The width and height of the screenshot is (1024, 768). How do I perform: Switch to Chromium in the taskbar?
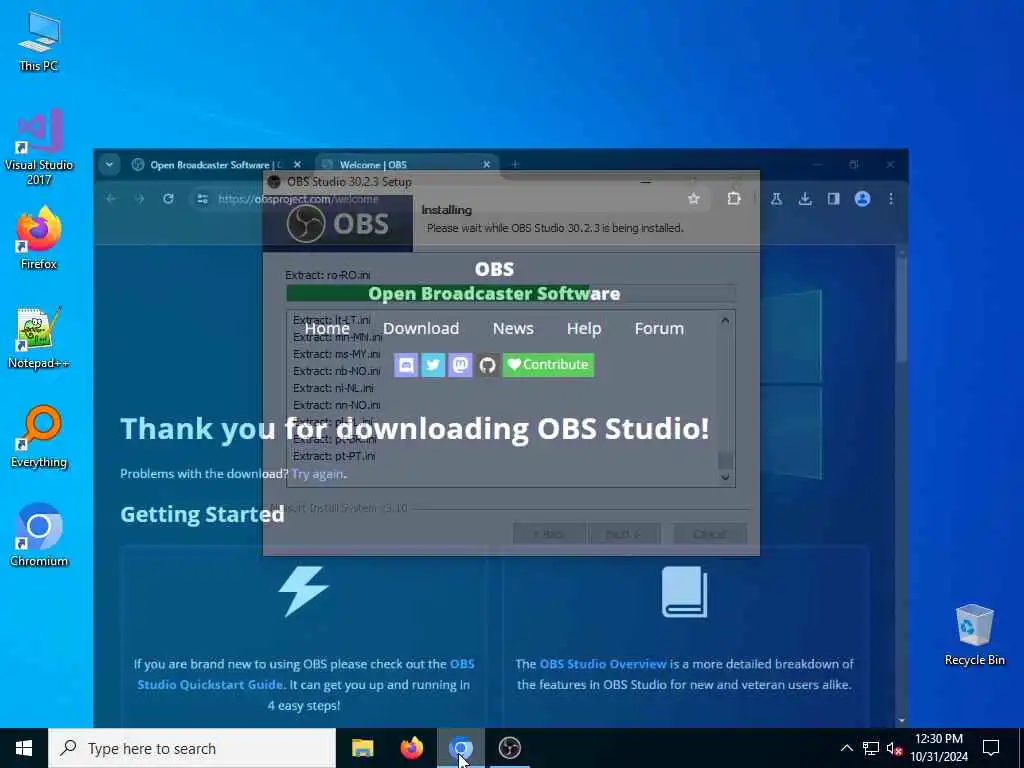(460, 748)
